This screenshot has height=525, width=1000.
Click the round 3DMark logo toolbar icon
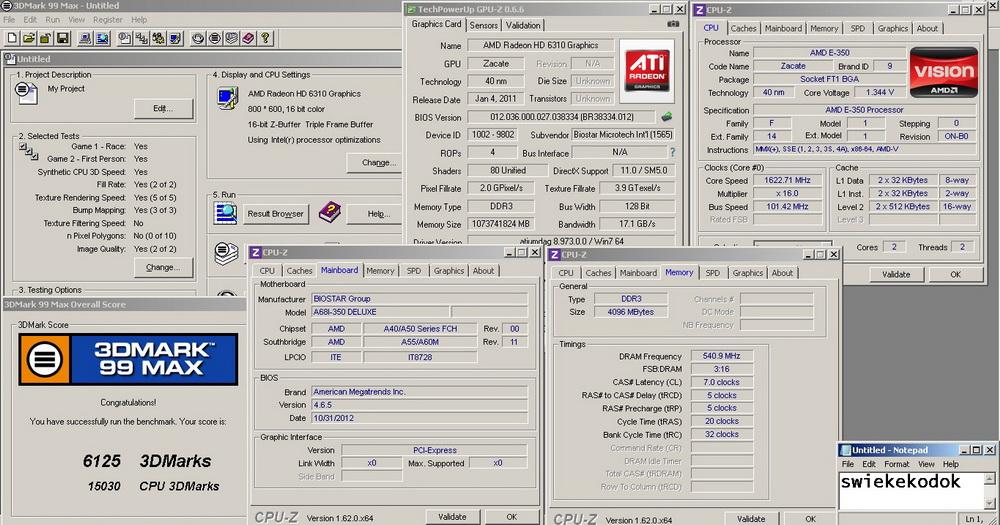215,38
